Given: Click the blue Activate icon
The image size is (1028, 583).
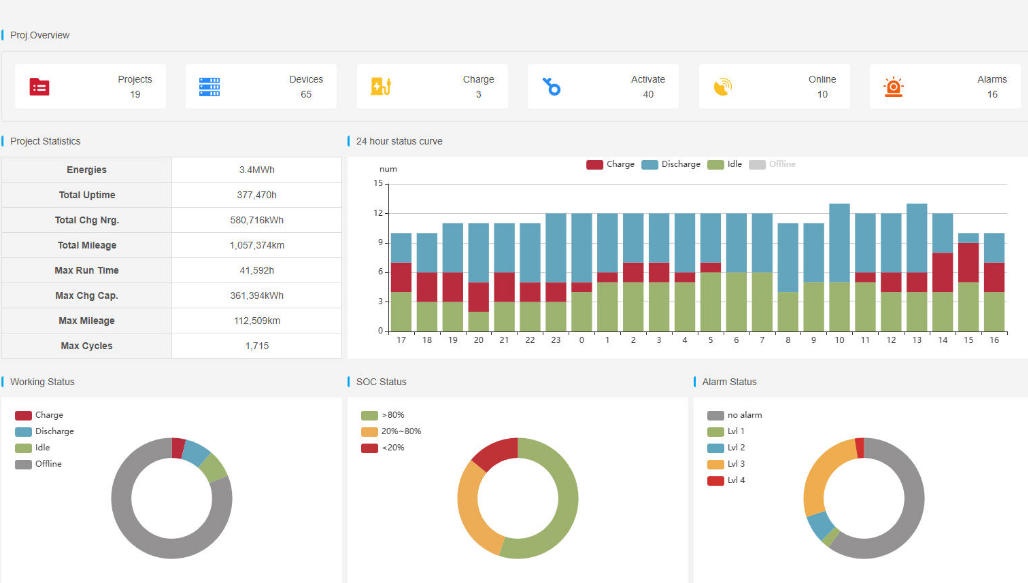Looking at the screenshot, I should coord(551,87).
